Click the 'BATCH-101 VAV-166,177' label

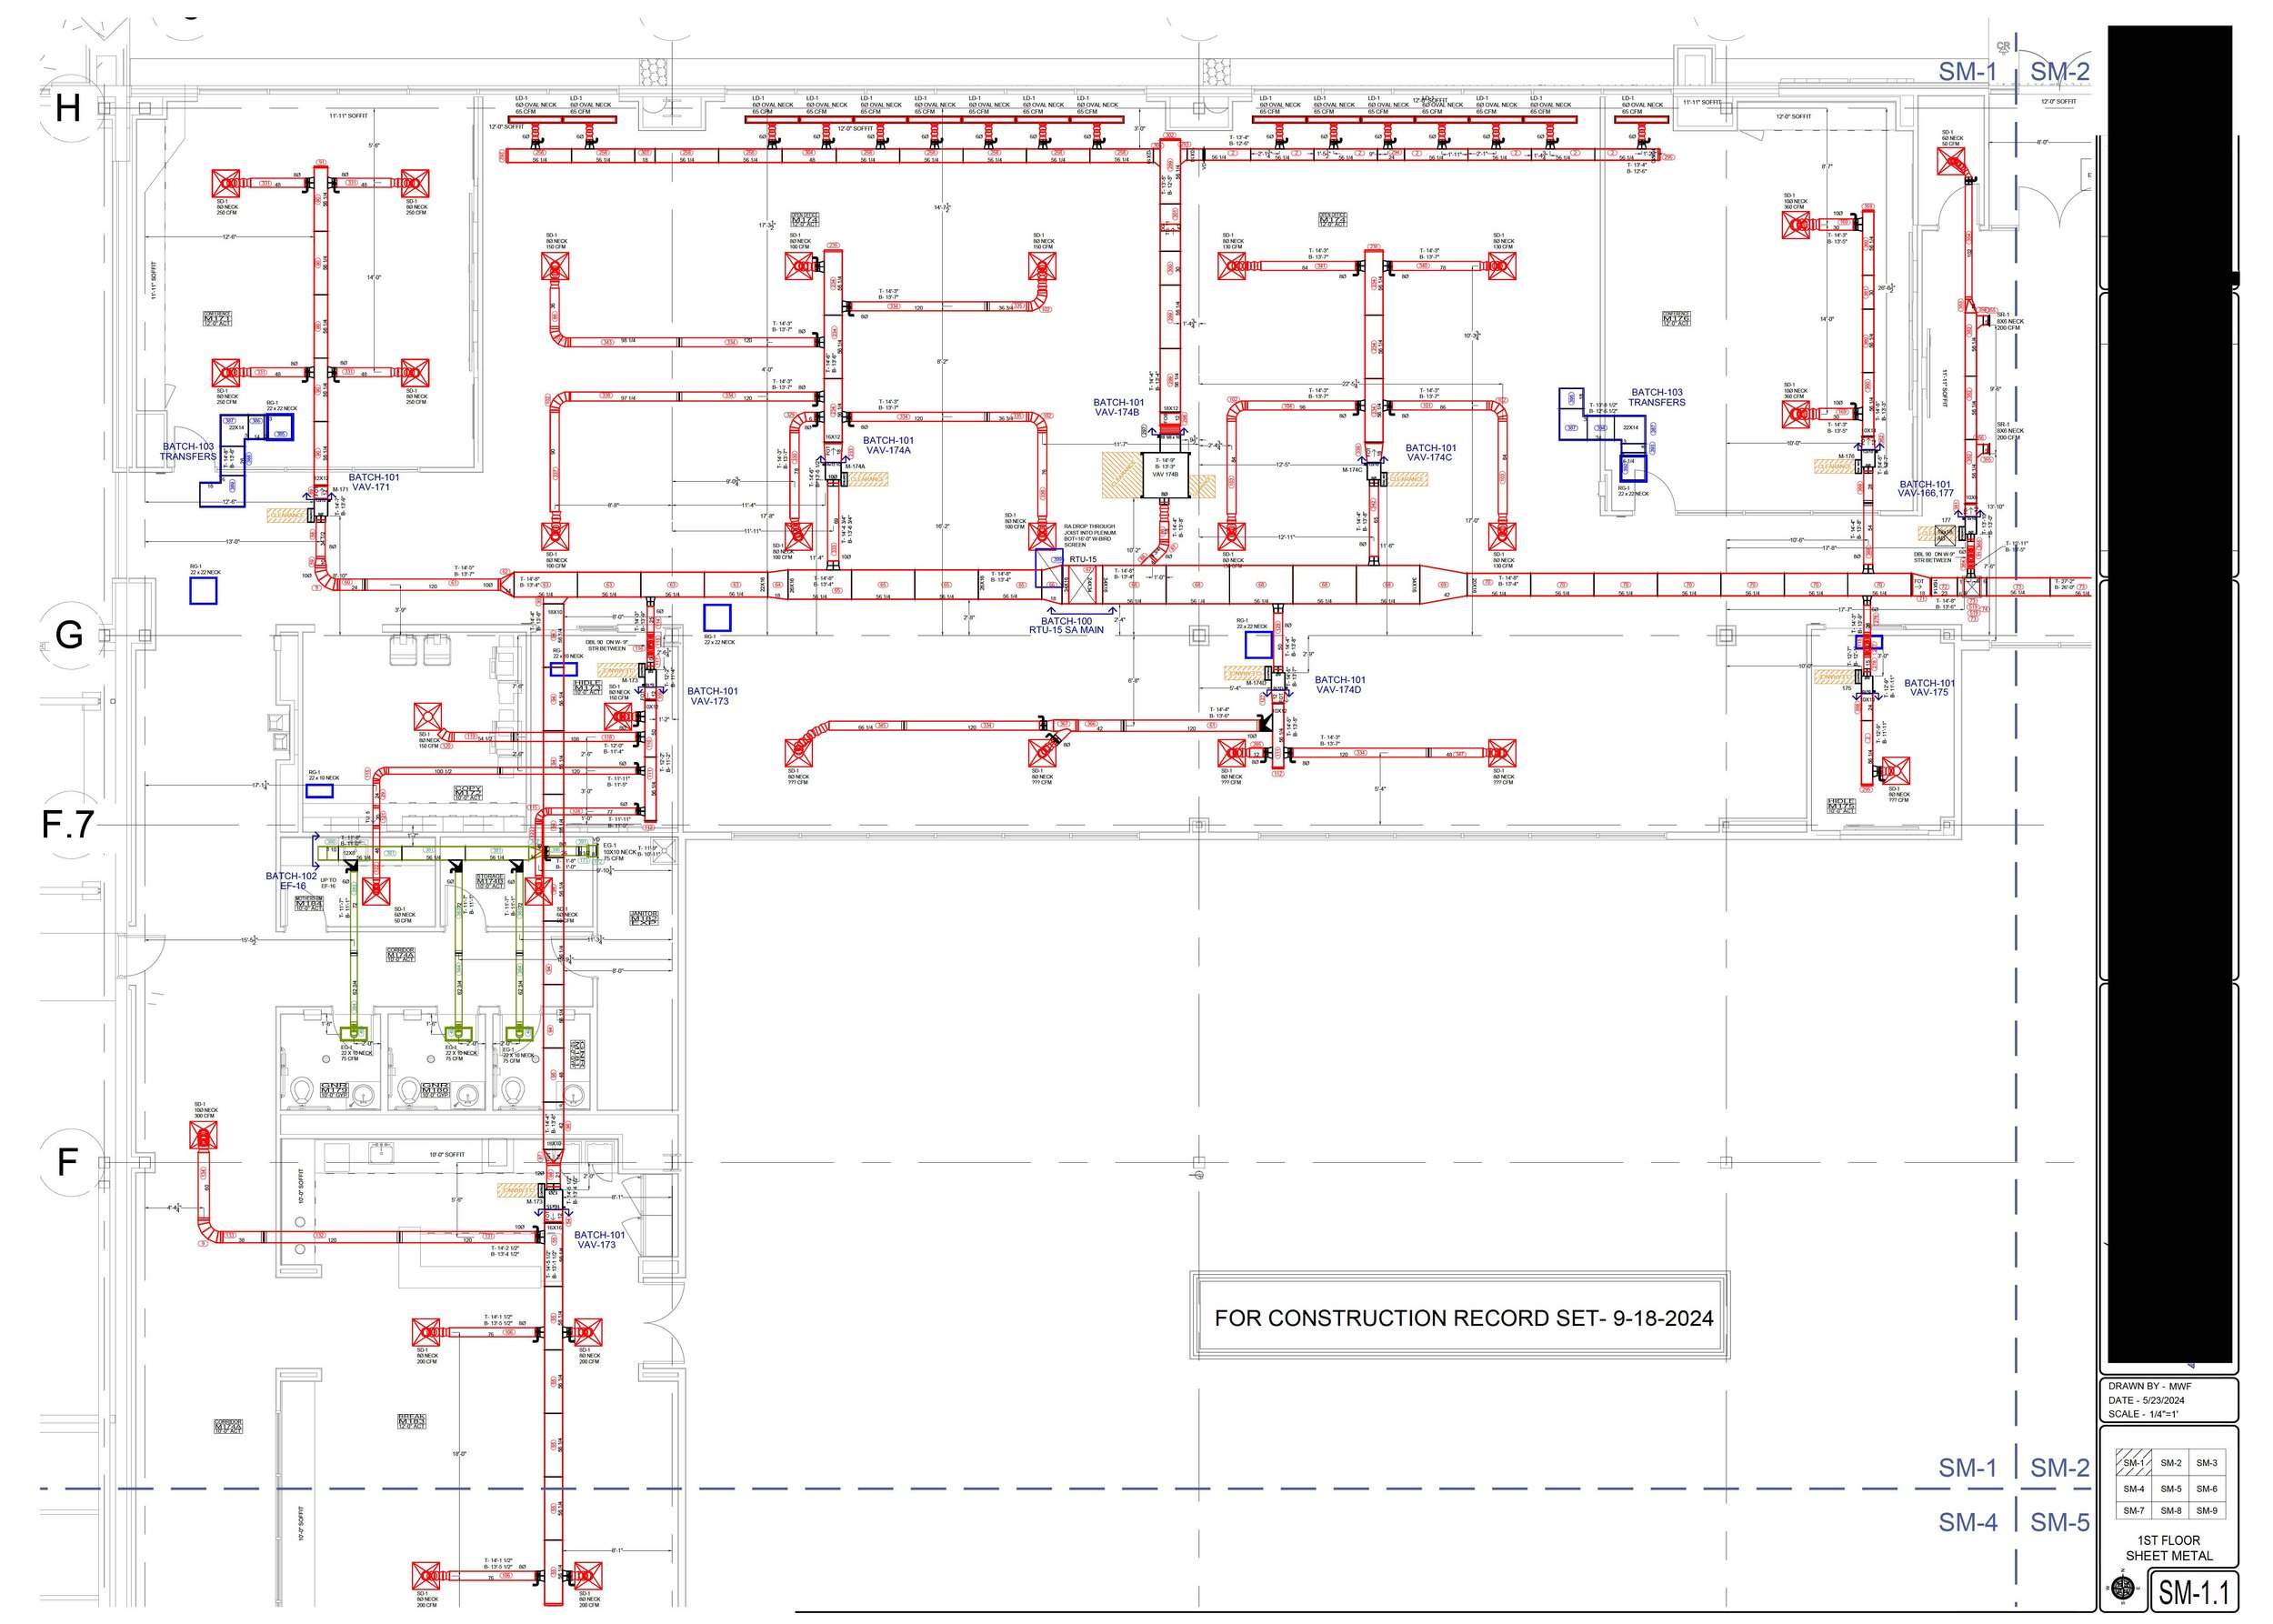(x=1926, y=489)
